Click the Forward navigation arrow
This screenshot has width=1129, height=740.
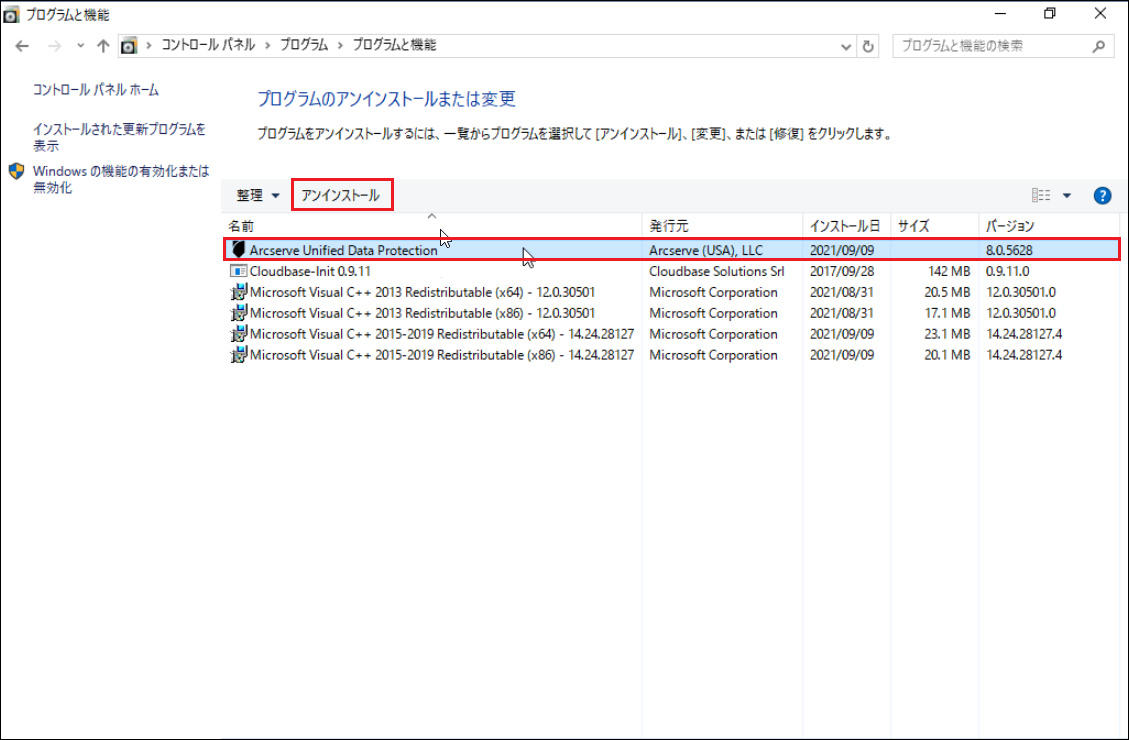tap(54, 46)
